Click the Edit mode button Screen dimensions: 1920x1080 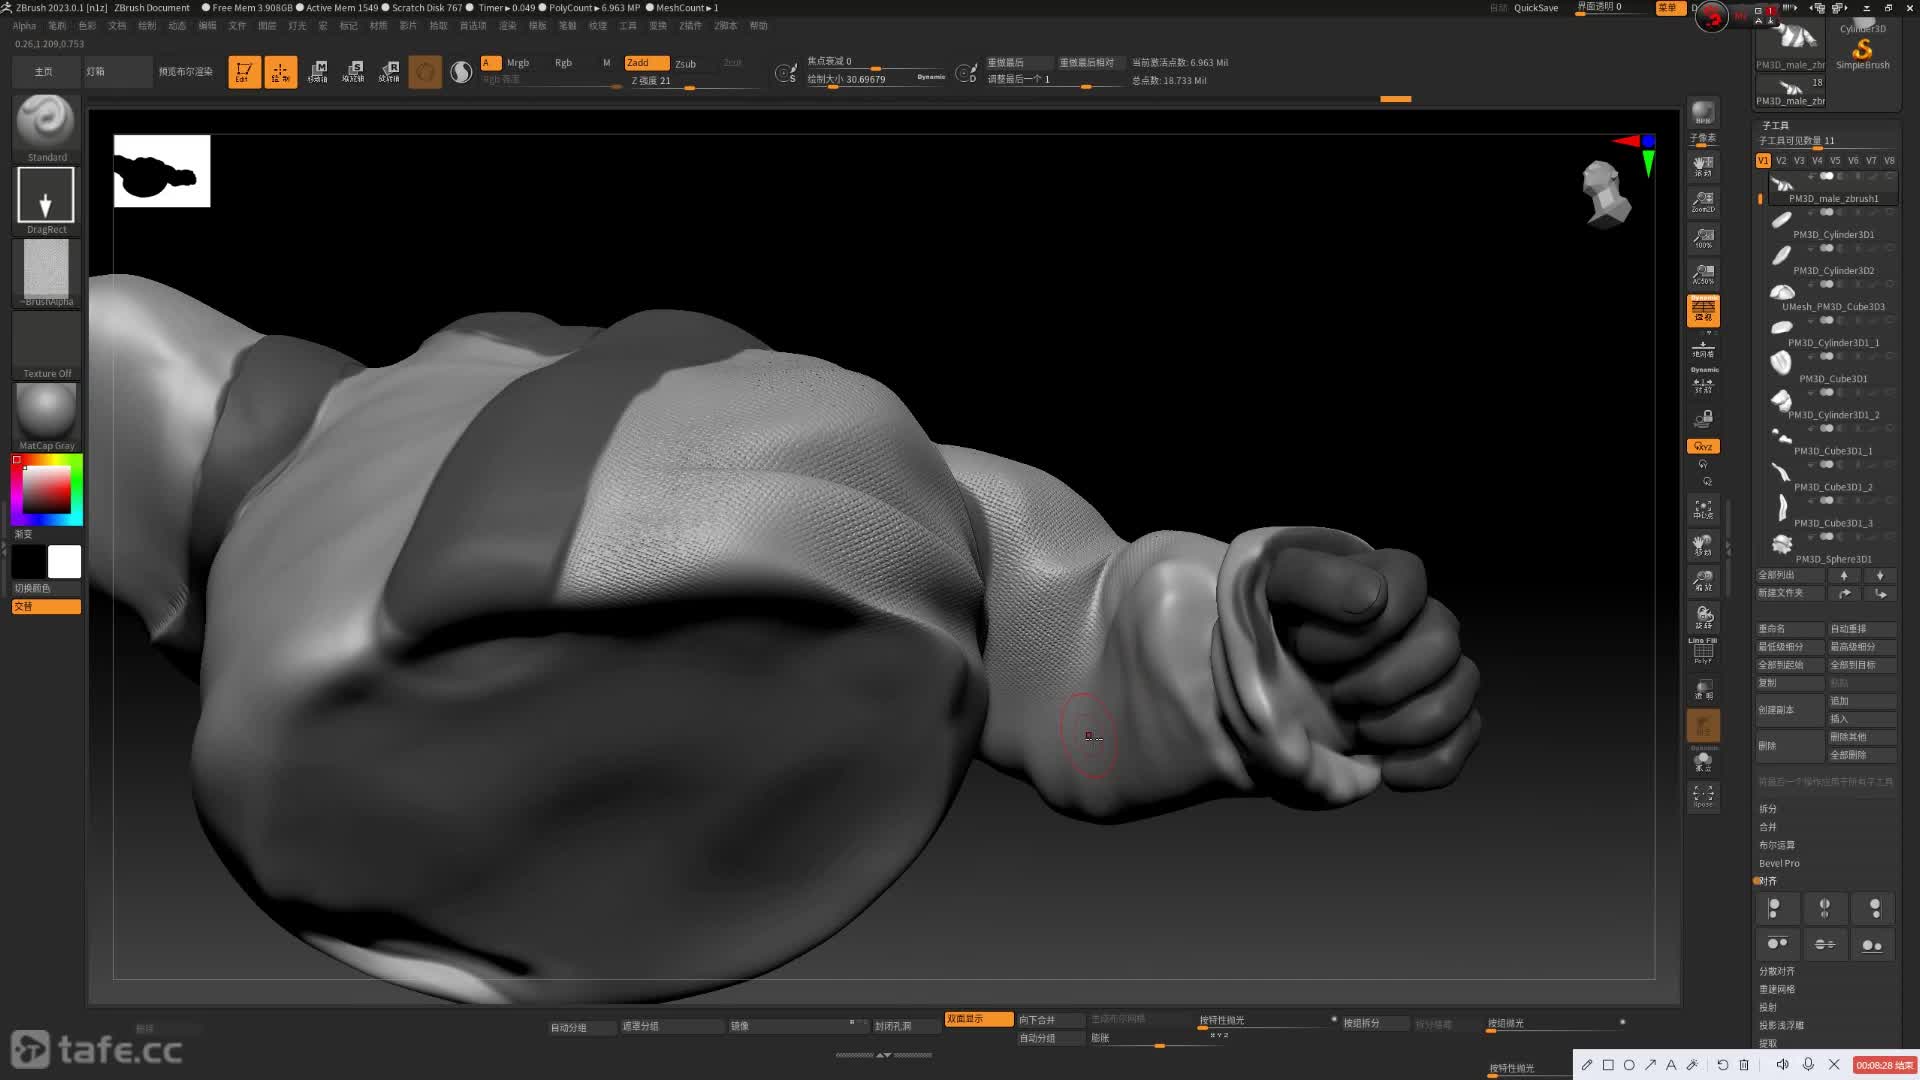tap(244, 72)
